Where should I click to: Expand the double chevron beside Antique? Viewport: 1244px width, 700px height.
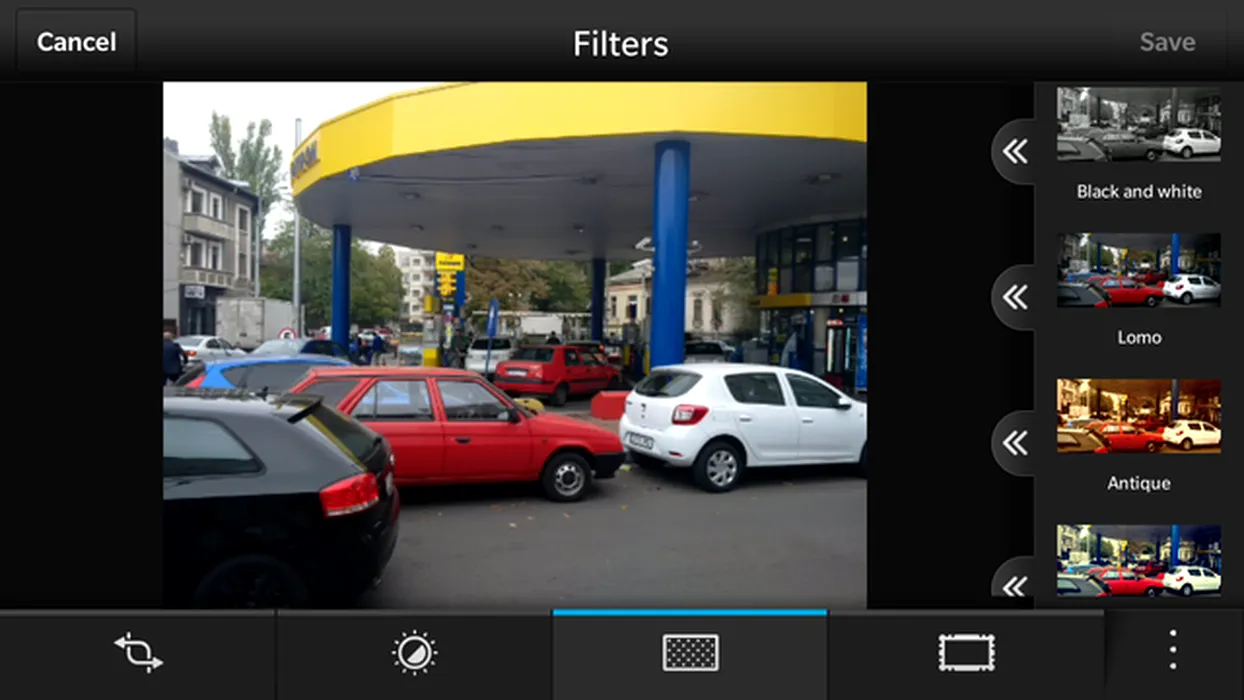1015,443
